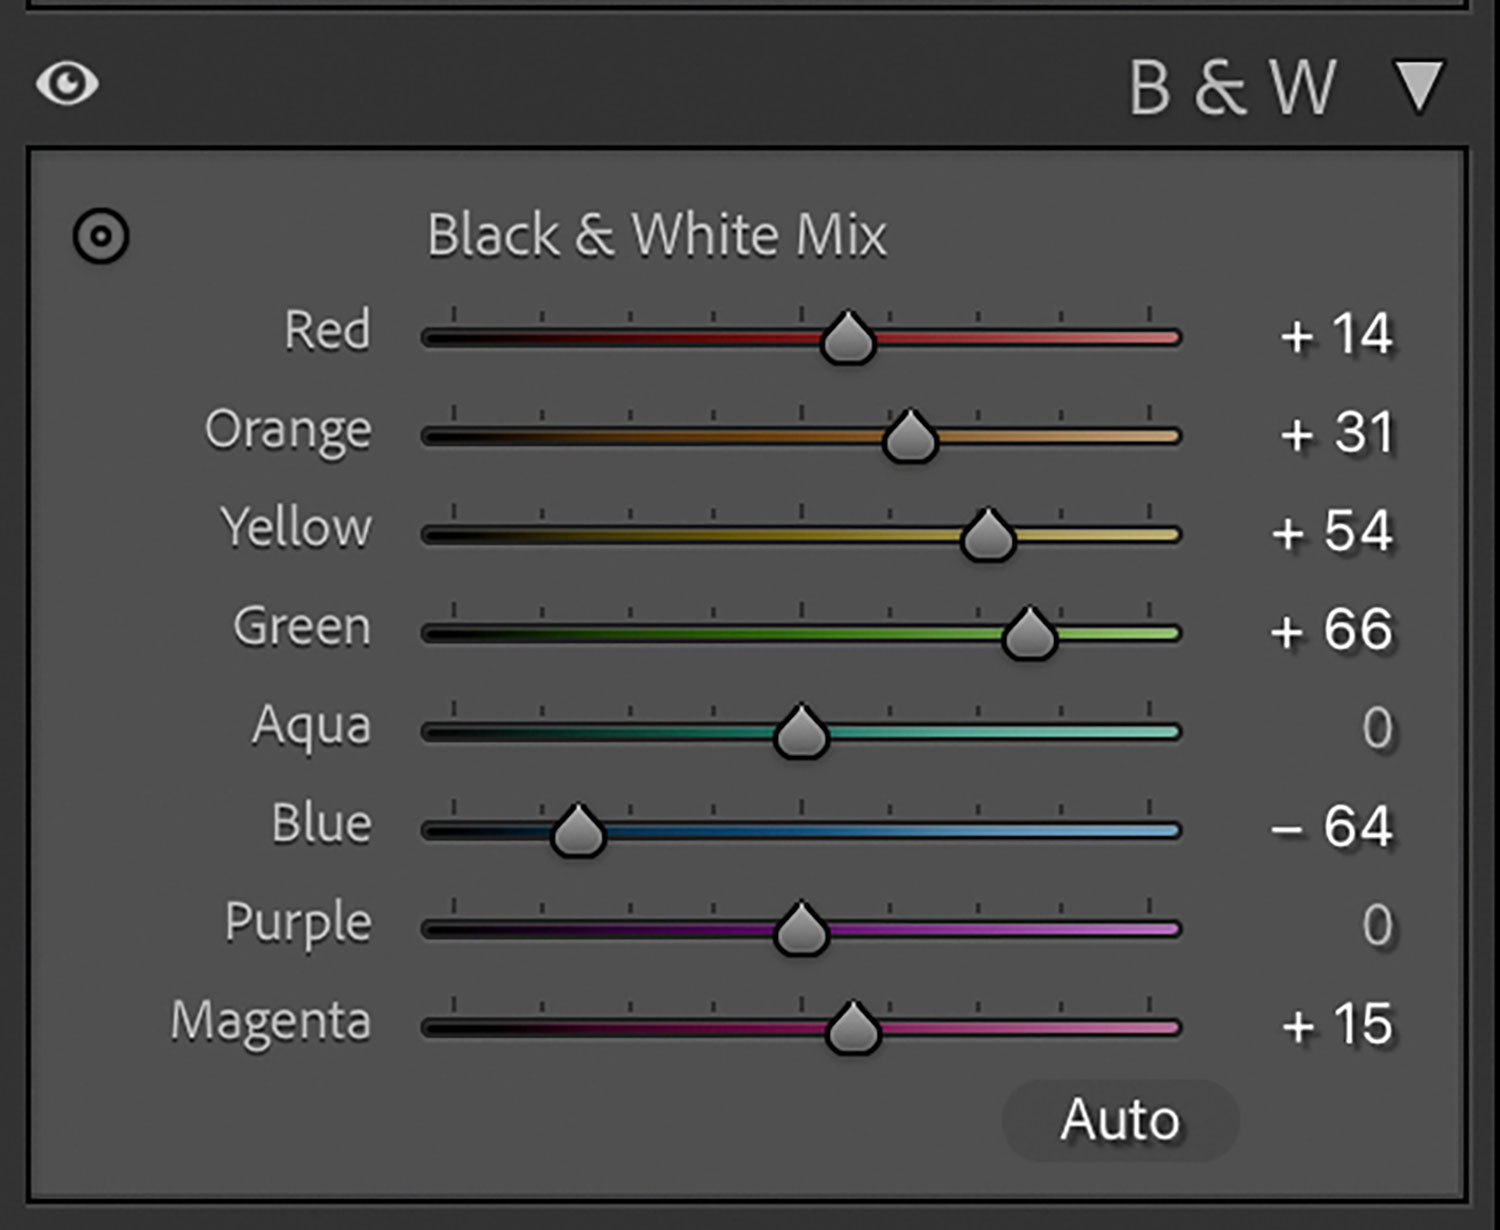Click the Purple slider handle
The height and width of the screenshot is (1230, 1500).
pos(801,930)
